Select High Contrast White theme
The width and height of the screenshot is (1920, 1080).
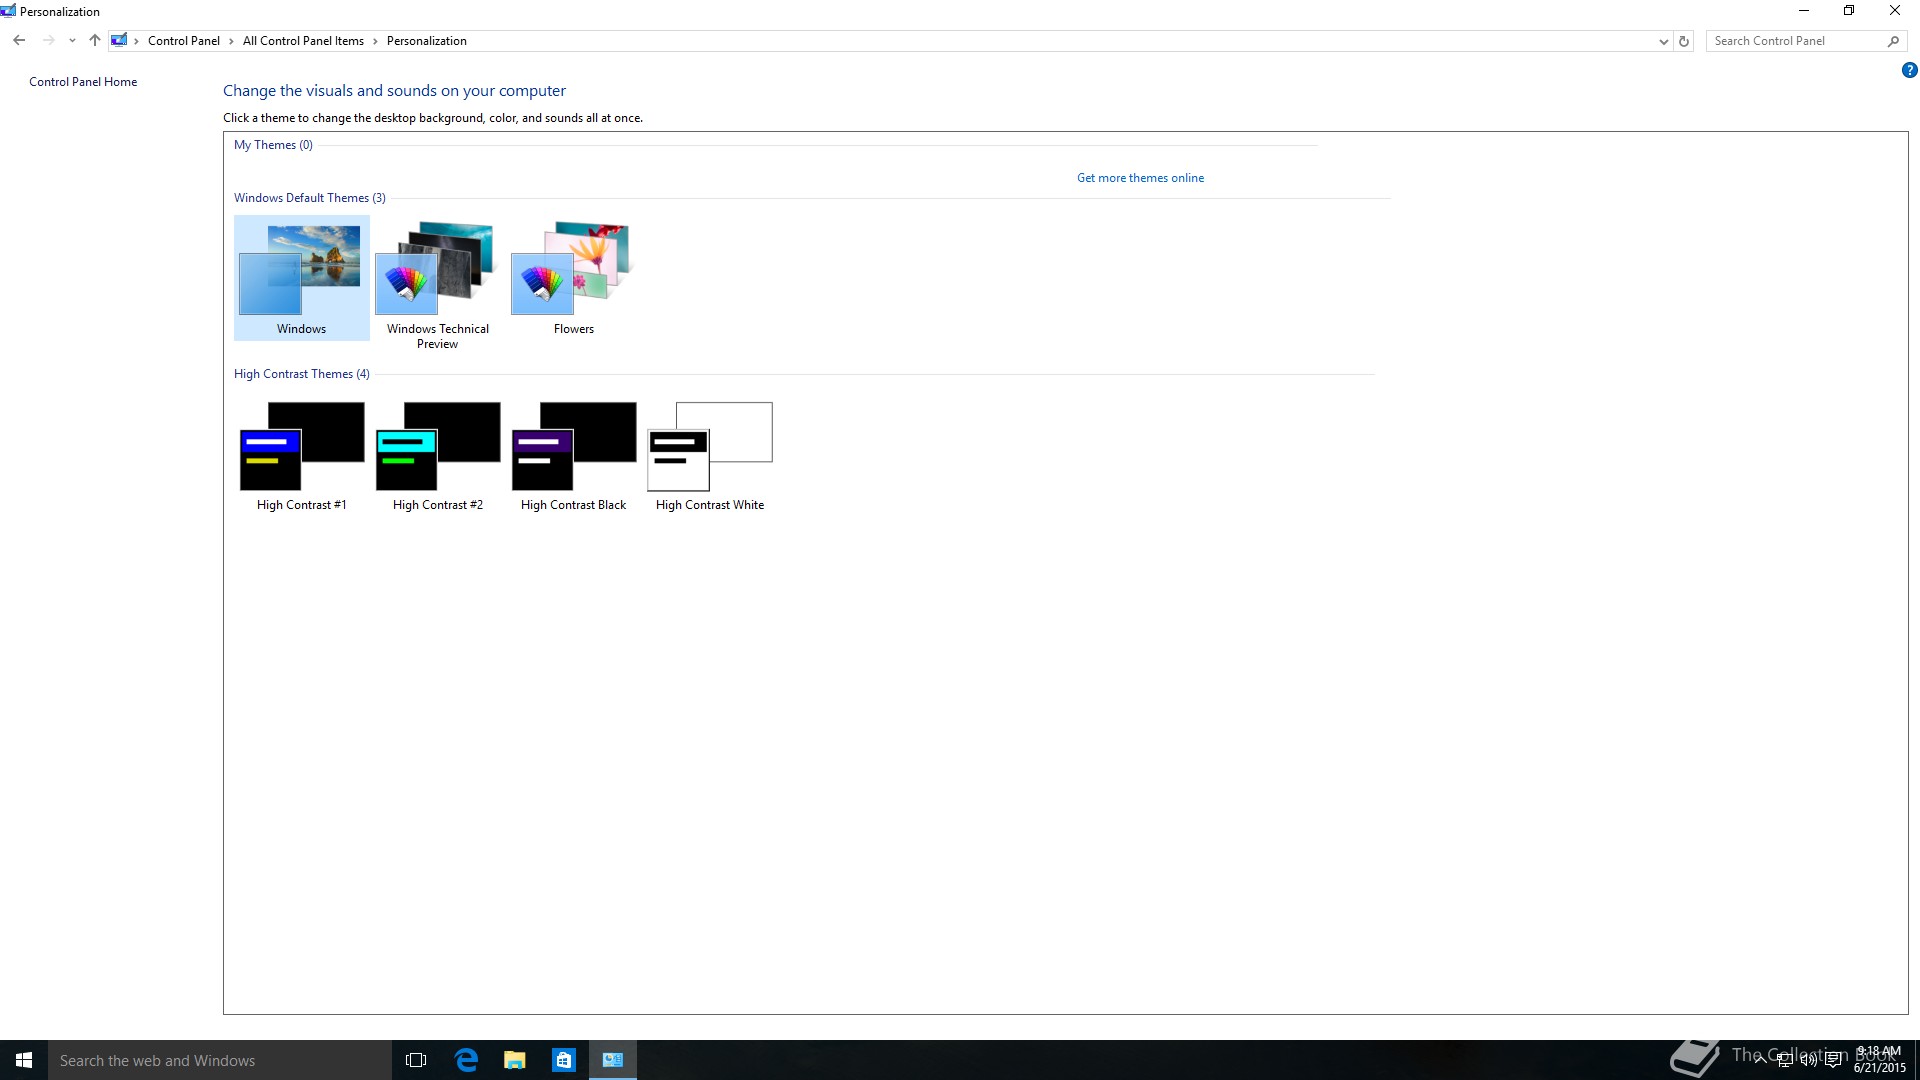click(710, 456)
